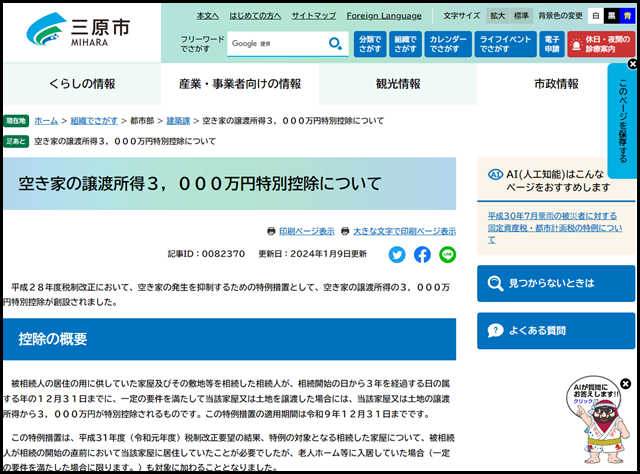The image size is (640, 474).
Task: Select white background color
Action: pyautogui.click(x=596, y=16)
